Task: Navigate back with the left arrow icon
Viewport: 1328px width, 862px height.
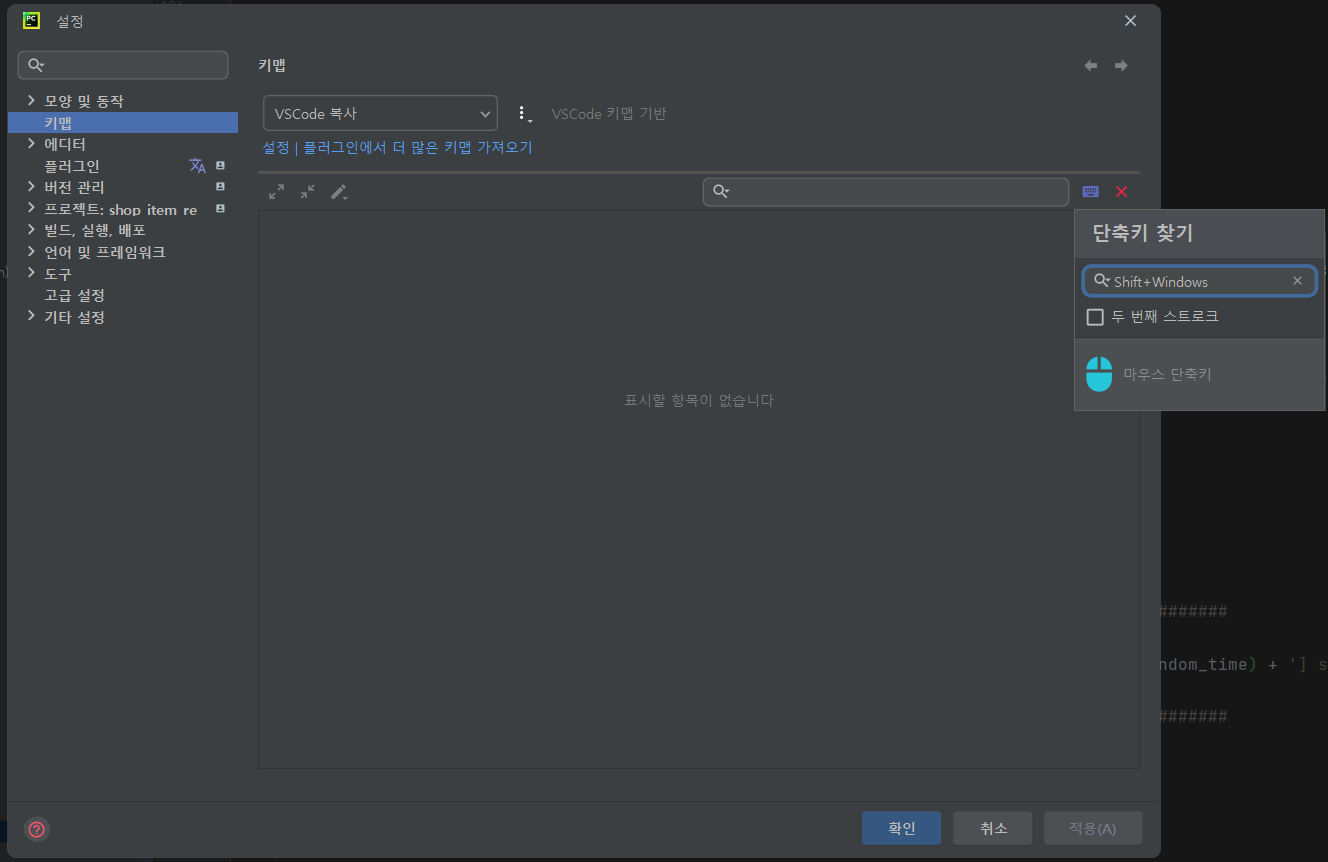Action: (1091, 66)
